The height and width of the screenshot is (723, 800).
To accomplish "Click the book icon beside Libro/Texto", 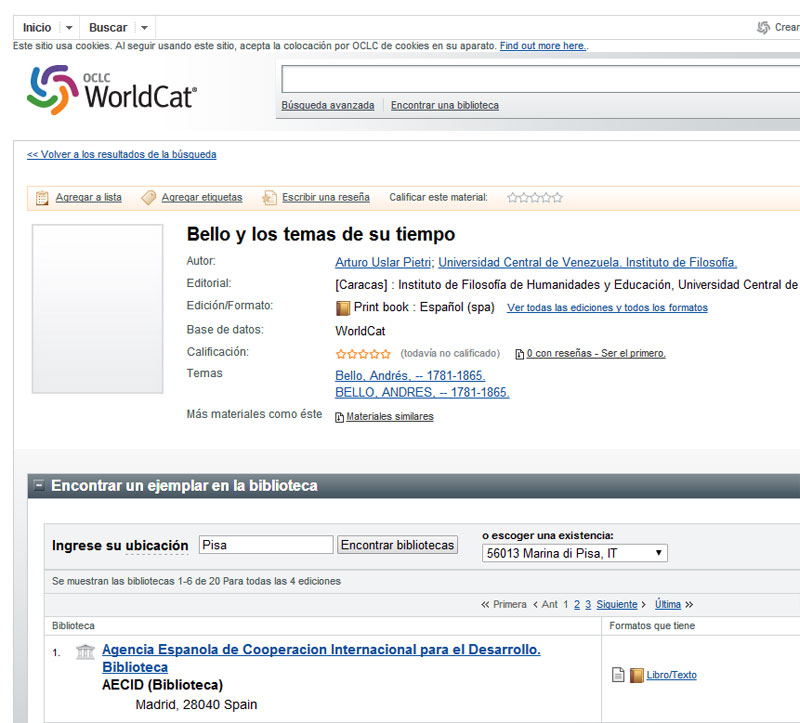I will [636, 675].
